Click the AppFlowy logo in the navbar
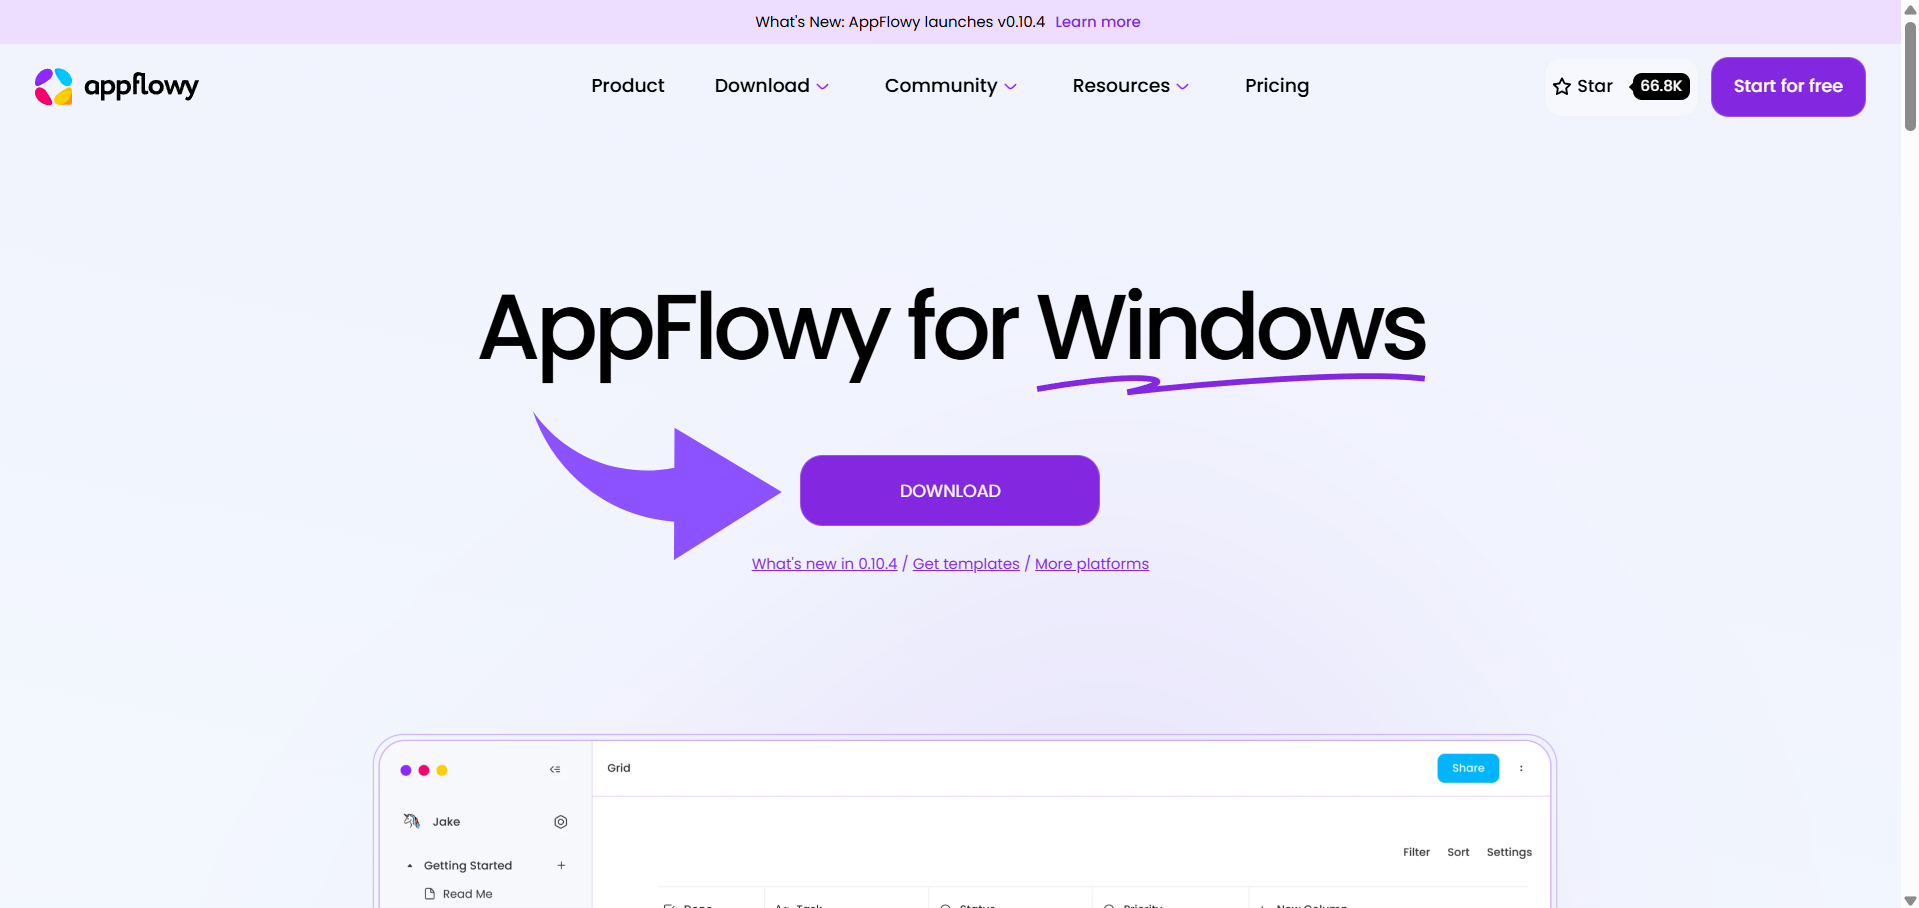Viewport: 1919px width, 908px height. click(115, 86)
